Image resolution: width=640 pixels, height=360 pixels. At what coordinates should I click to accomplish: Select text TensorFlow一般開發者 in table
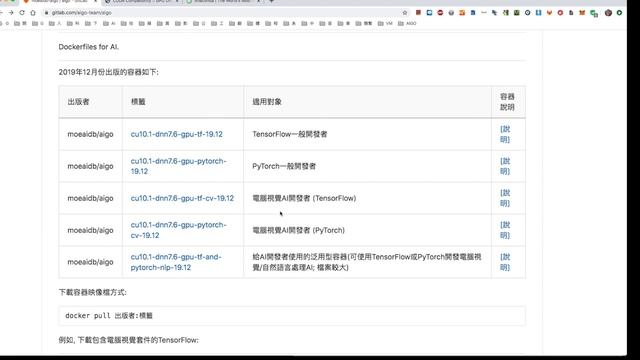(x=290, y=134)
